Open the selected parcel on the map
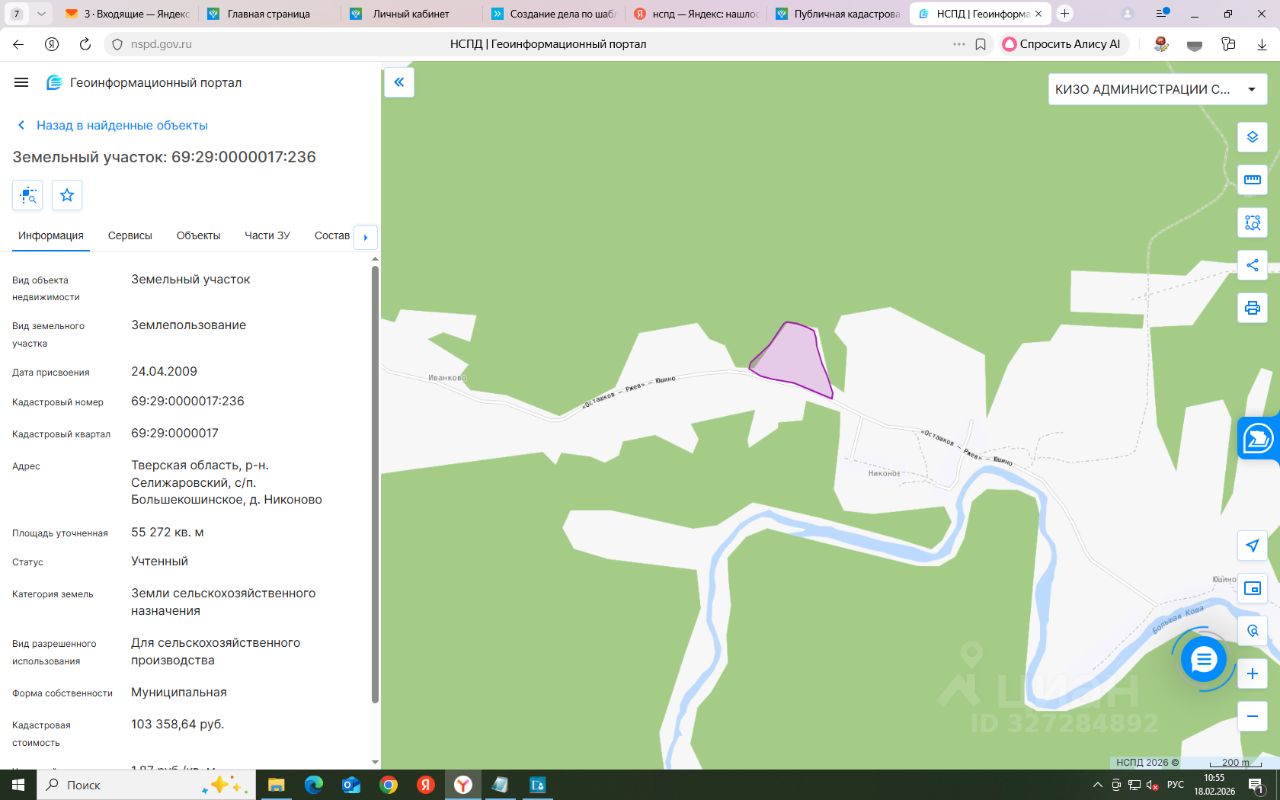The image size is (1280, 800). click(x=792, y=358)
